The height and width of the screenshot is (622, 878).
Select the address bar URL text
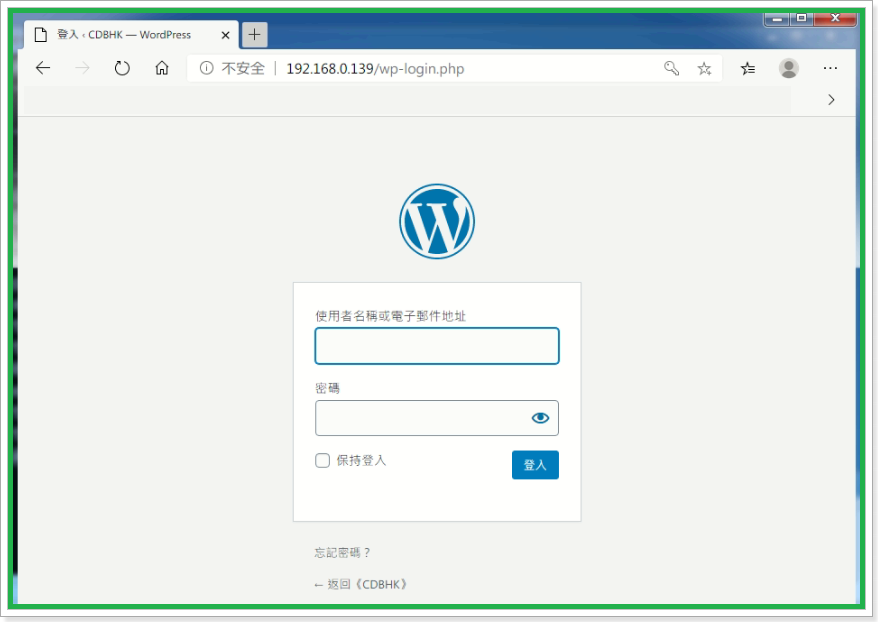tap(375, 69)
